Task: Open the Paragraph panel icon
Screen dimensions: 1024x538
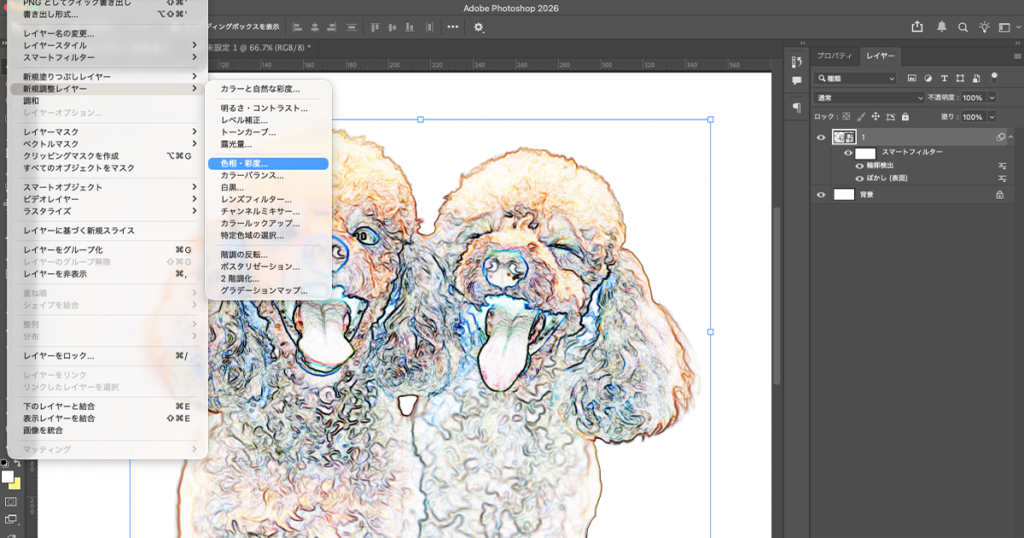Action: pos(797,107)
